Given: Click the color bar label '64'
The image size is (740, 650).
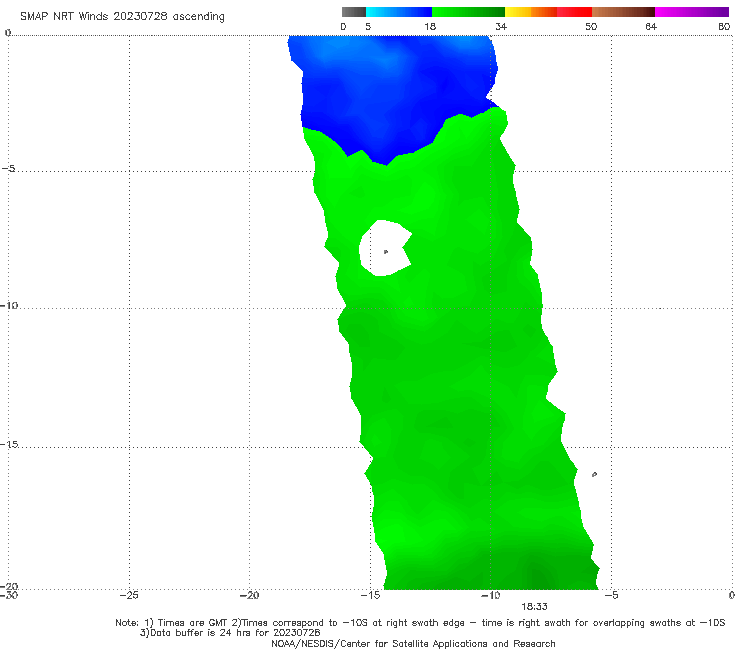Looking at the screenshot, I should pyautogui.click(x=651, y=26).
